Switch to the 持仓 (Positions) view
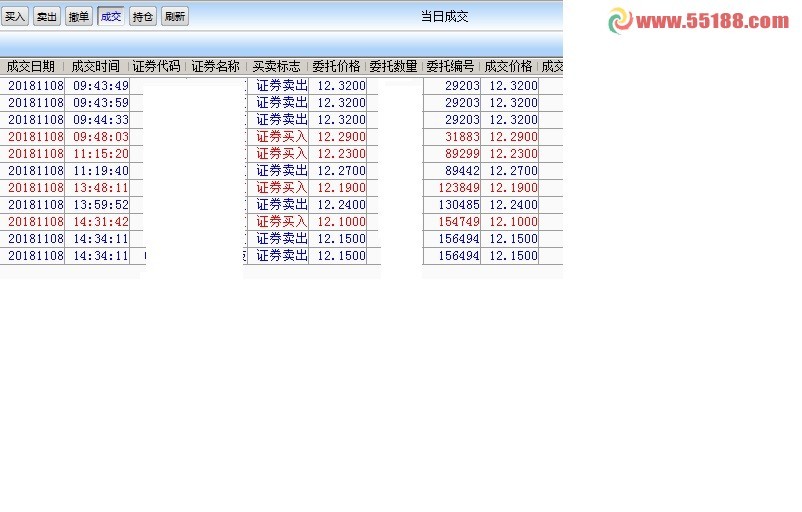This screenshot has width=802, height=512. point(143,16)
